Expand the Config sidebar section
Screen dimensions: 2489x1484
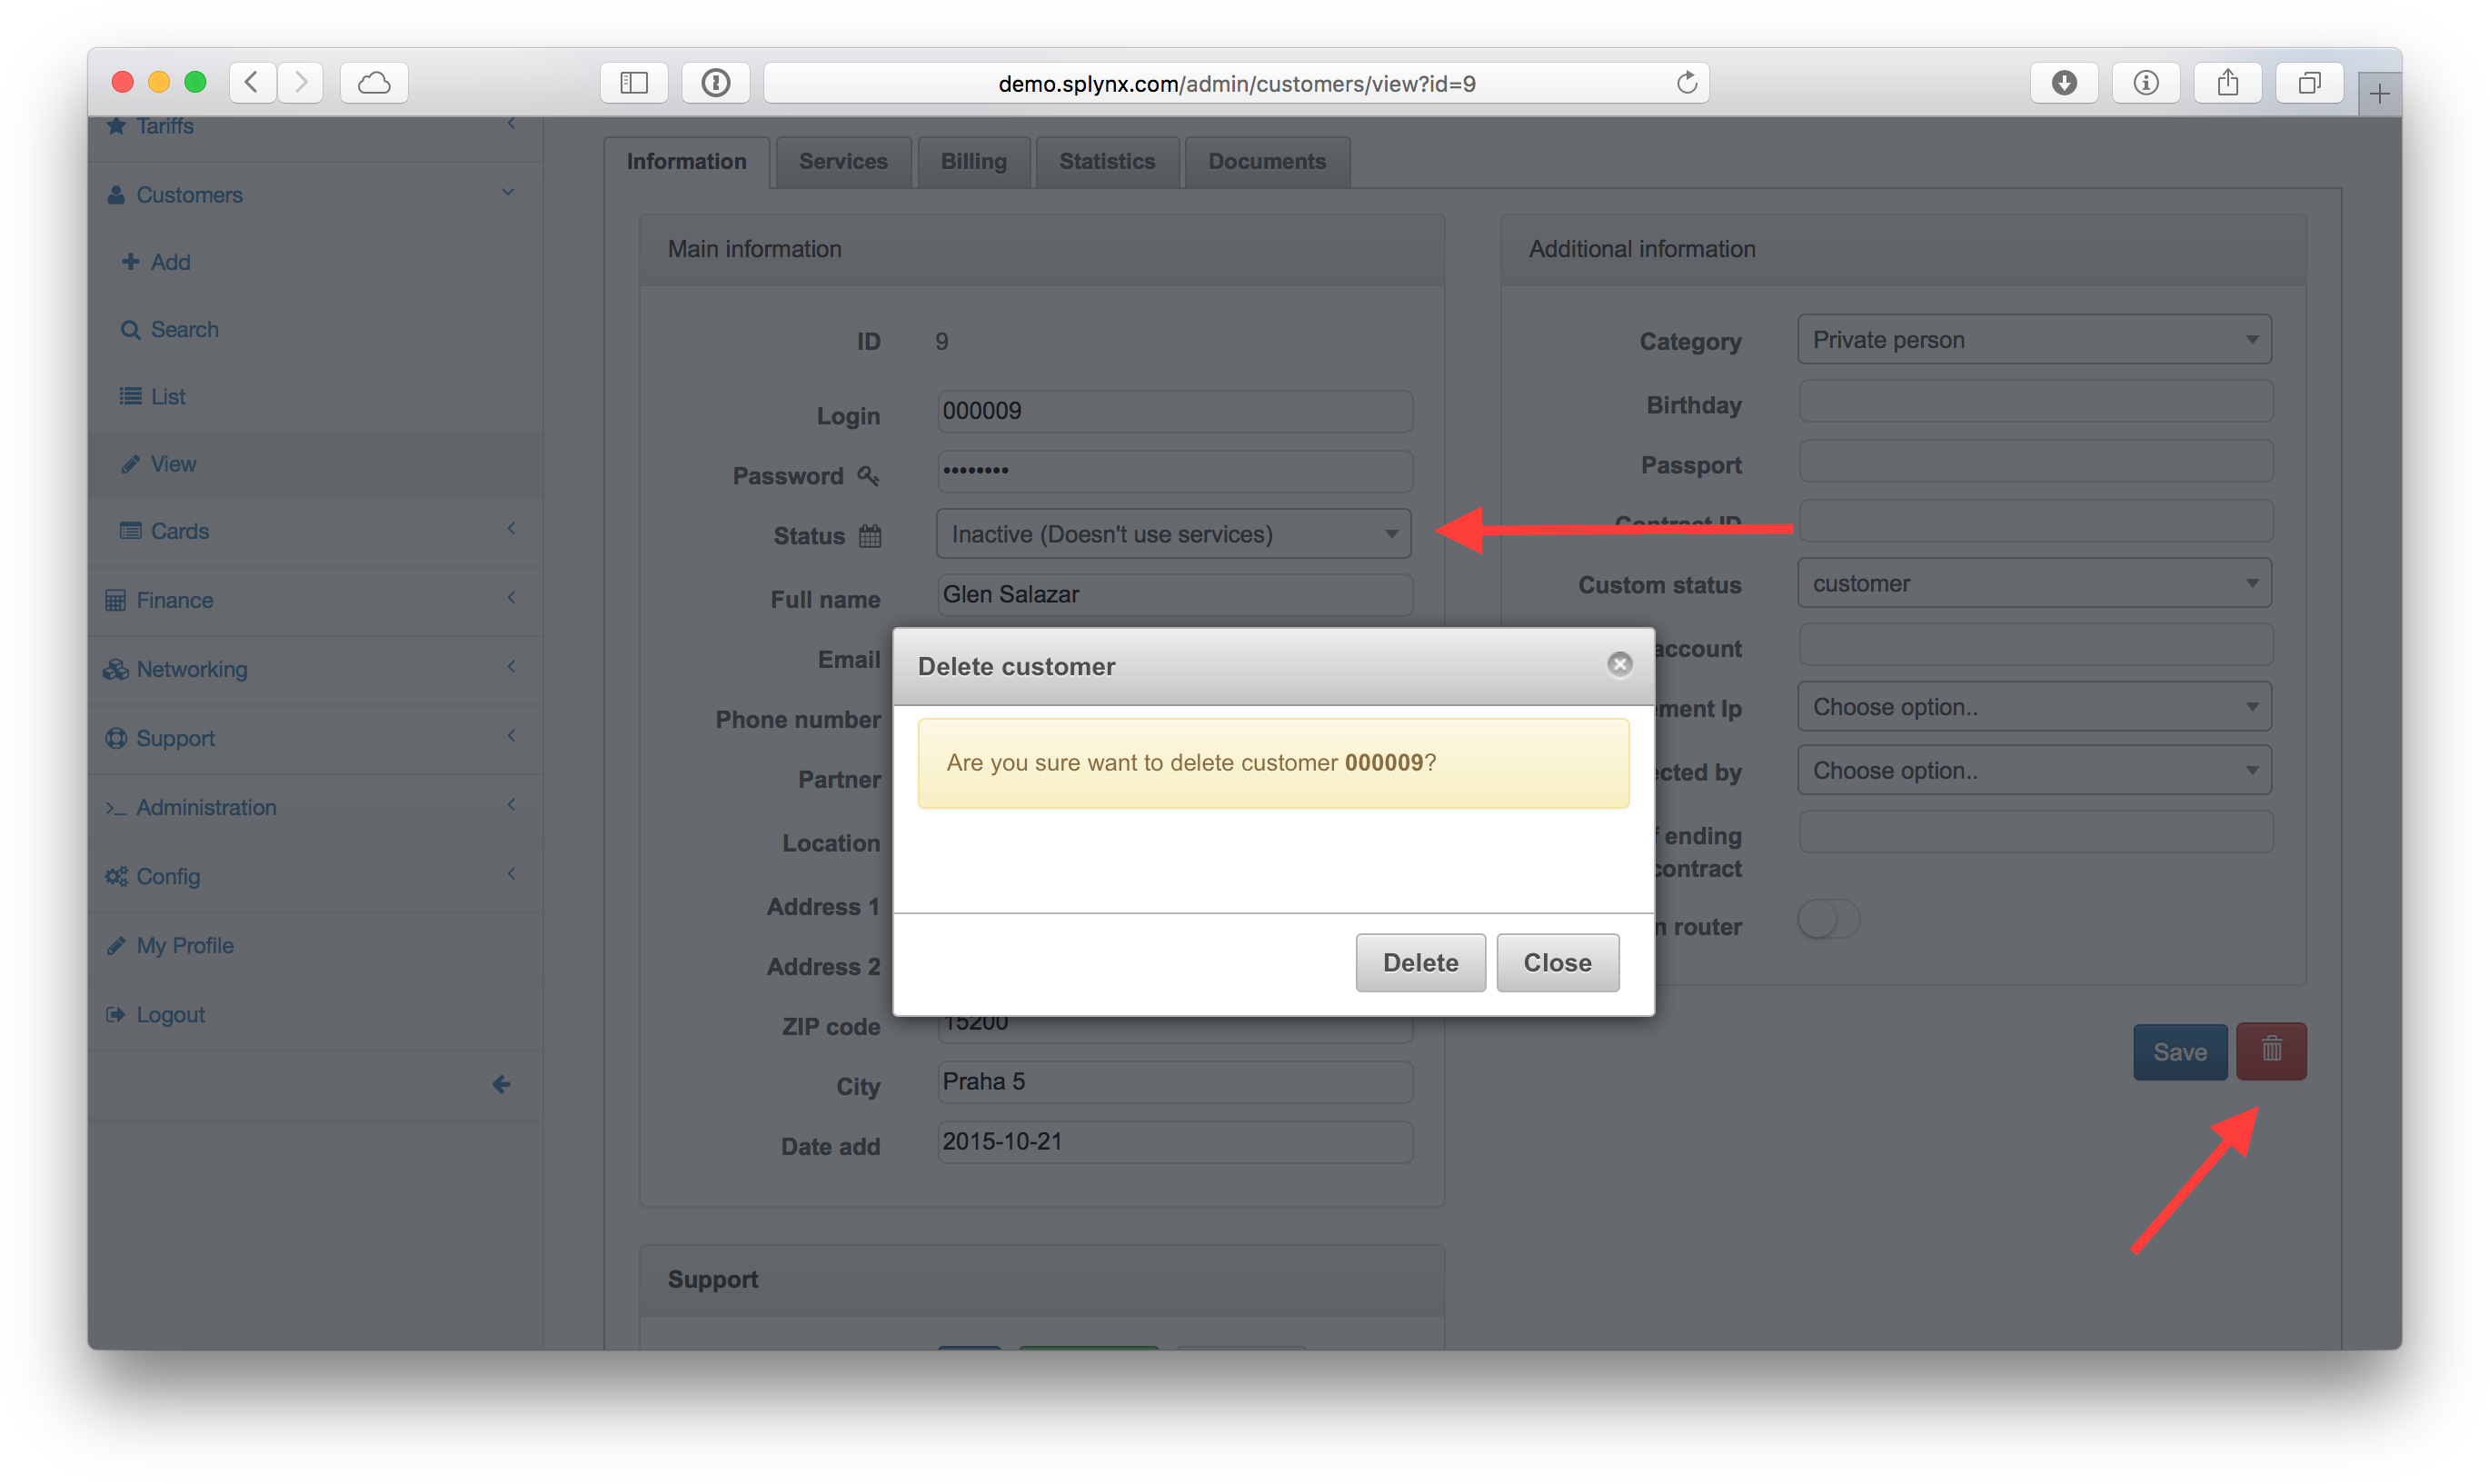tap(511, 873)
